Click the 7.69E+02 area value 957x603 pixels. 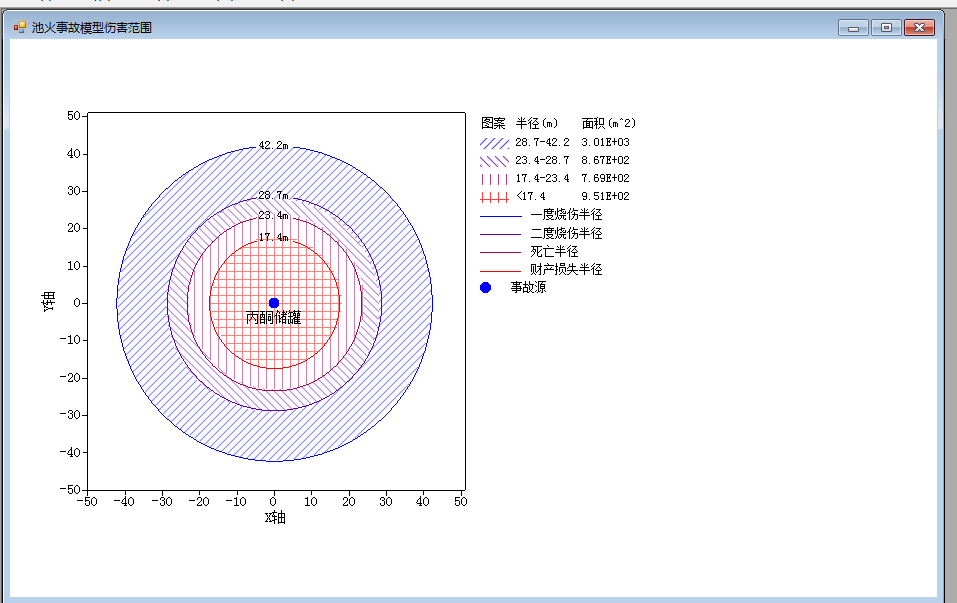point(605,178)
